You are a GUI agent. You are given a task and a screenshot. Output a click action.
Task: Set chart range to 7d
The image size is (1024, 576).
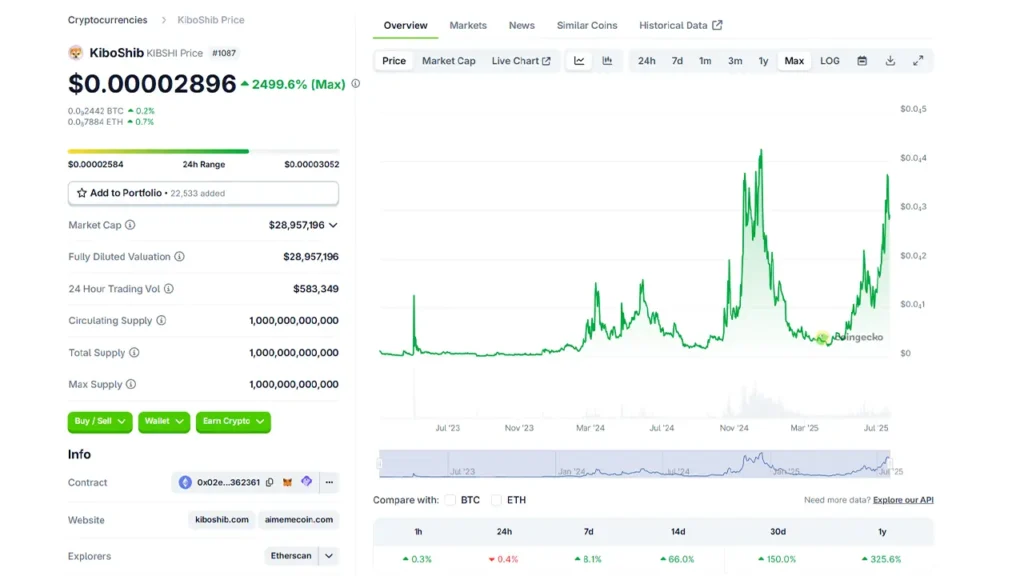(x=677, y=61)
